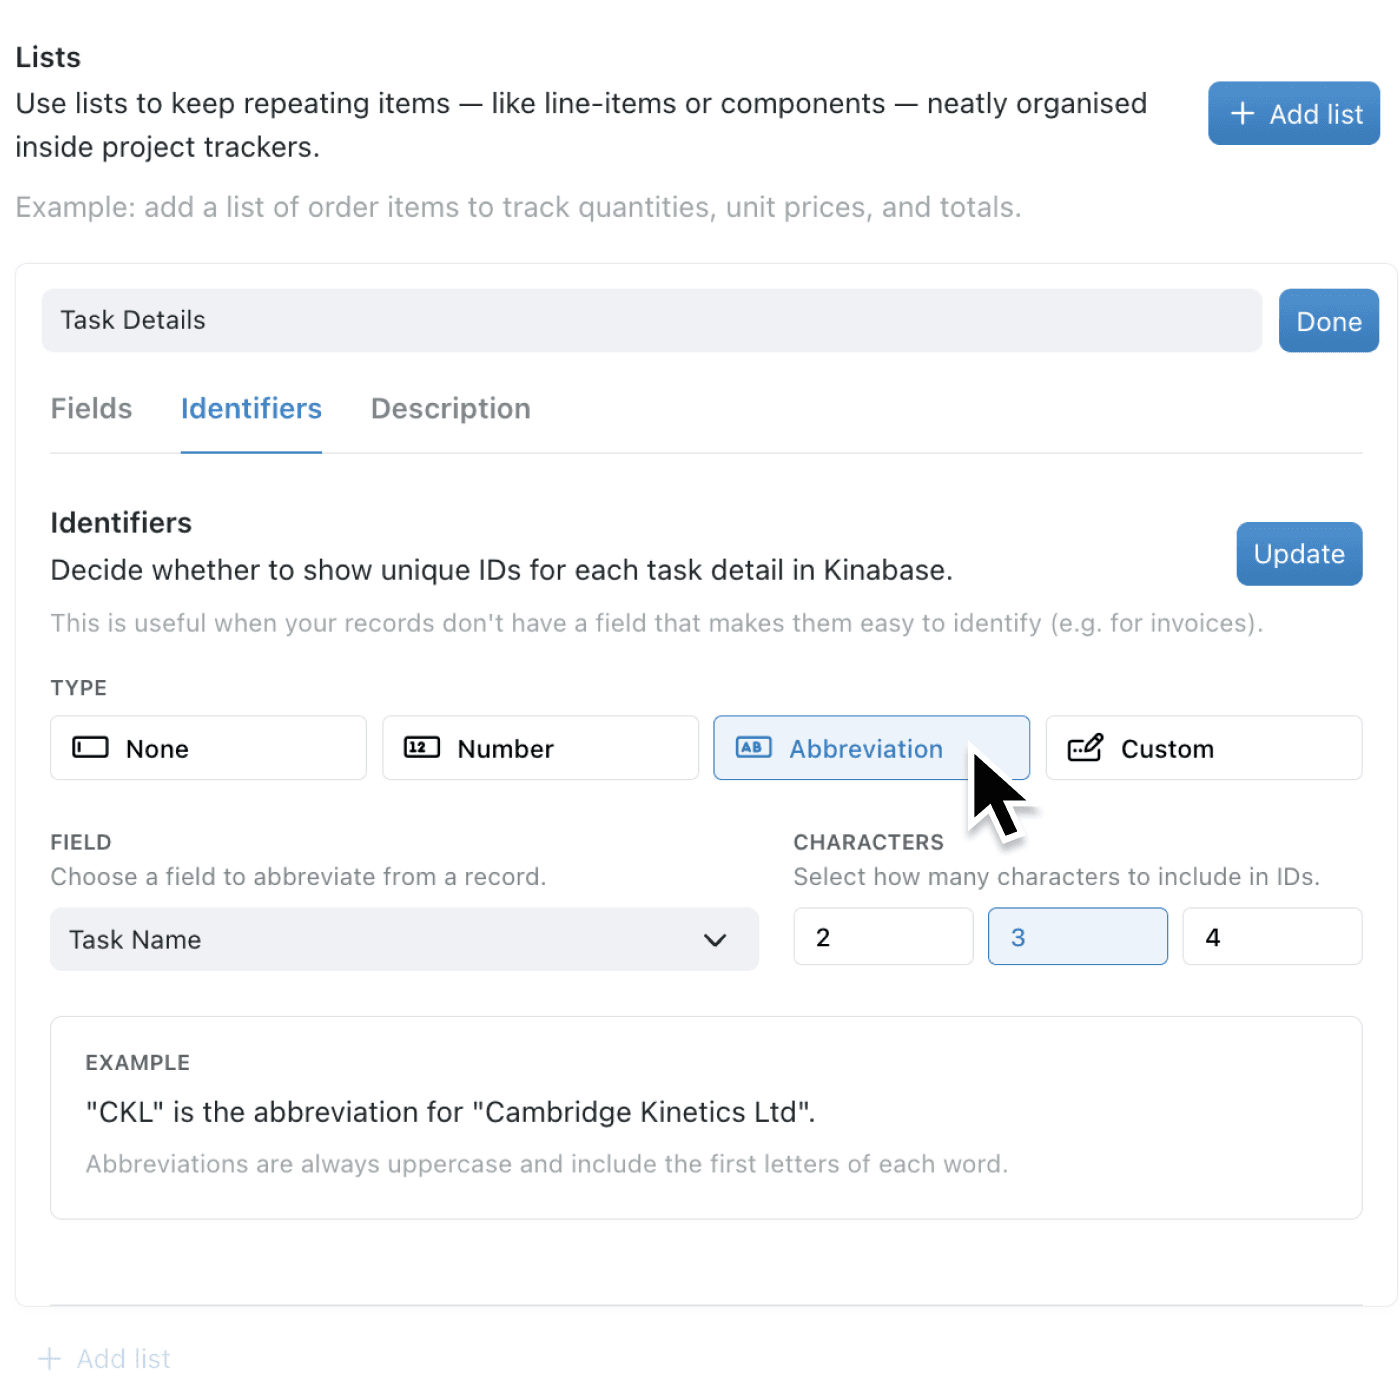The height and width of the screenshot is (1400, 1400).
Task: Click the "AB" Abbreviation icon
Action: pyautogui.click(x=753, y=747)
